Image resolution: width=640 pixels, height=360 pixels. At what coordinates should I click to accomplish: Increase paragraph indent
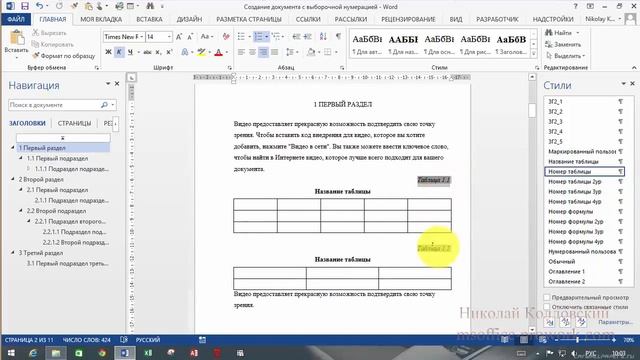tap(308, 37)
